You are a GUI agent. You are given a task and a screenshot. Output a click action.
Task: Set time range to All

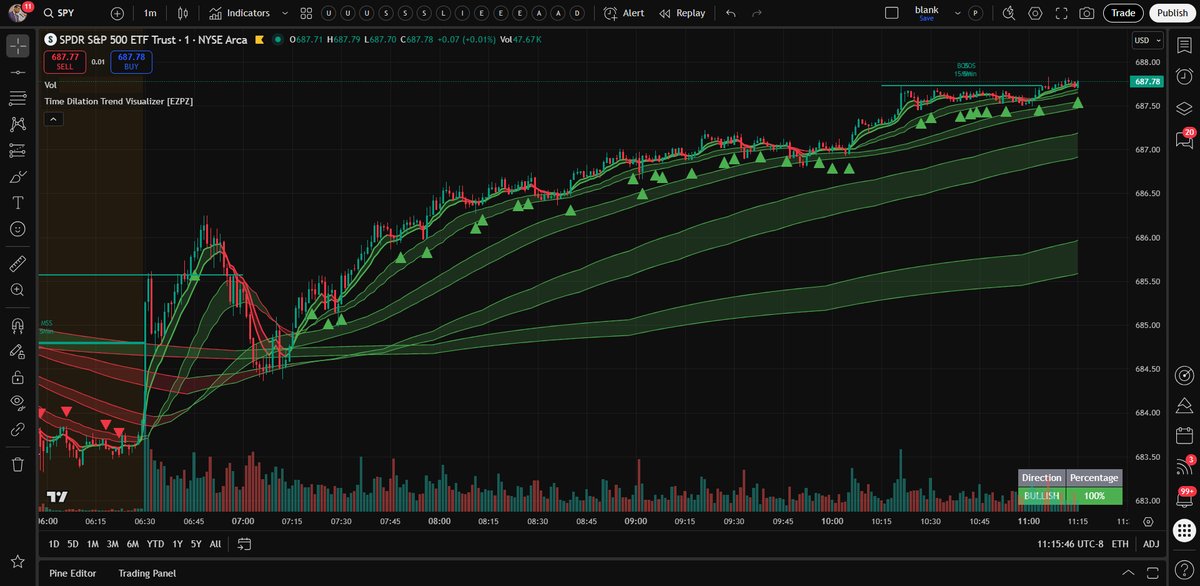coord(216,544)
